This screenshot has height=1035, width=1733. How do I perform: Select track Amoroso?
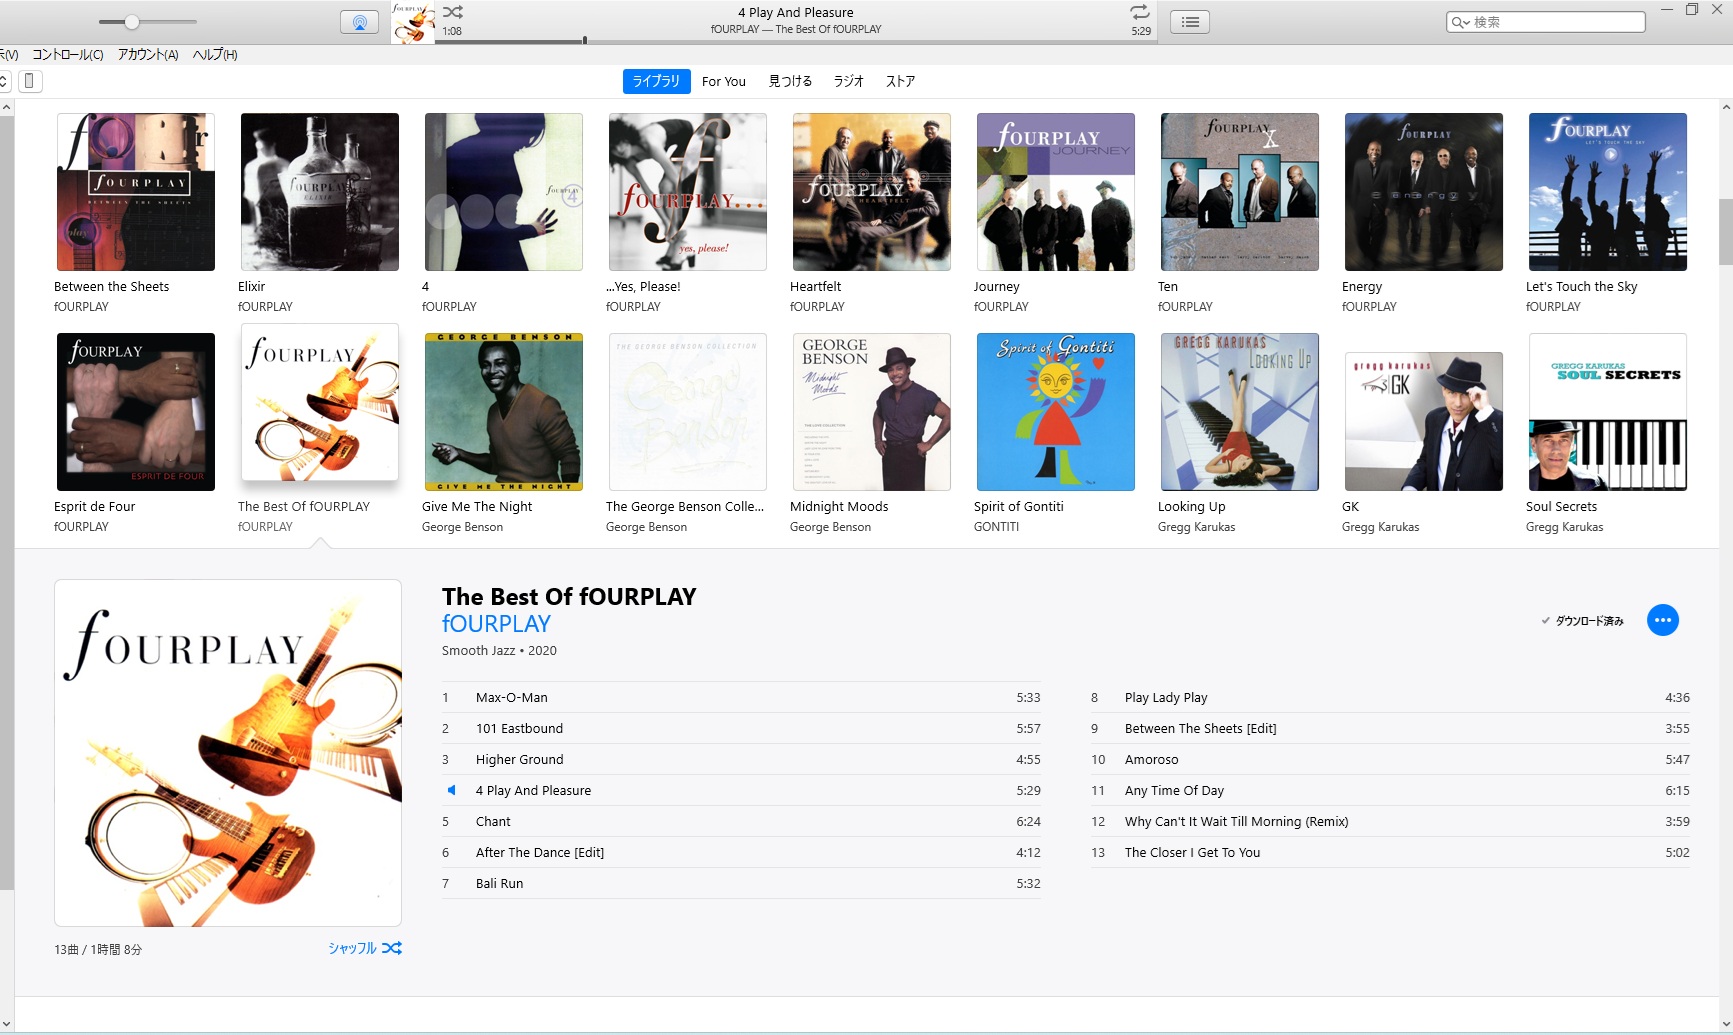click(x=1390, y=759)
